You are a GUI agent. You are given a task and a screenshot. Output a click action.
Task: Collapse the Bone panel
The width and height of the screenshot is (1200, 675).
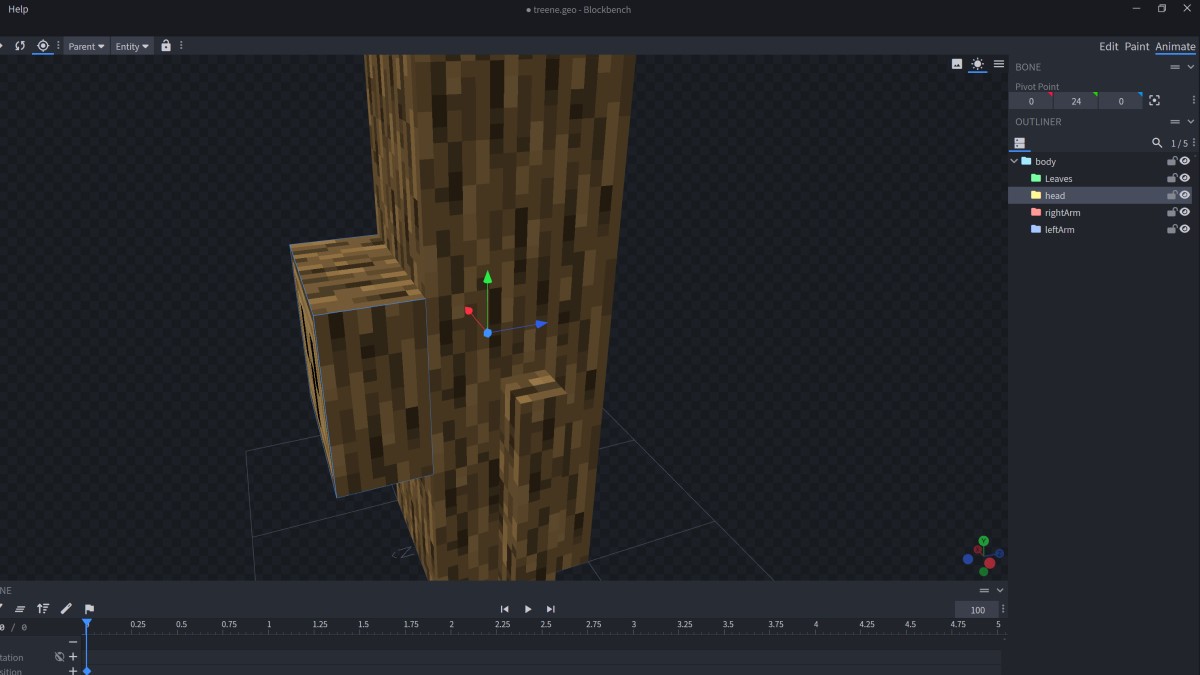tap(1190, 67)
